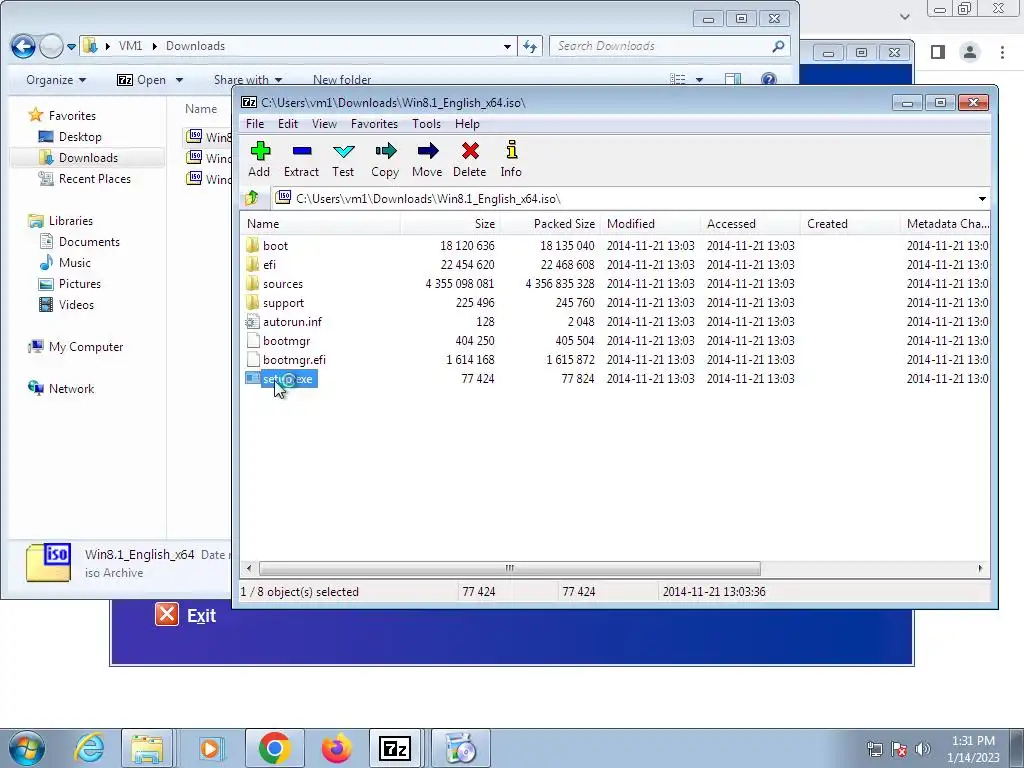
Task: Open the Organize dropdown in Explorer
Action: tap(56, 80)
